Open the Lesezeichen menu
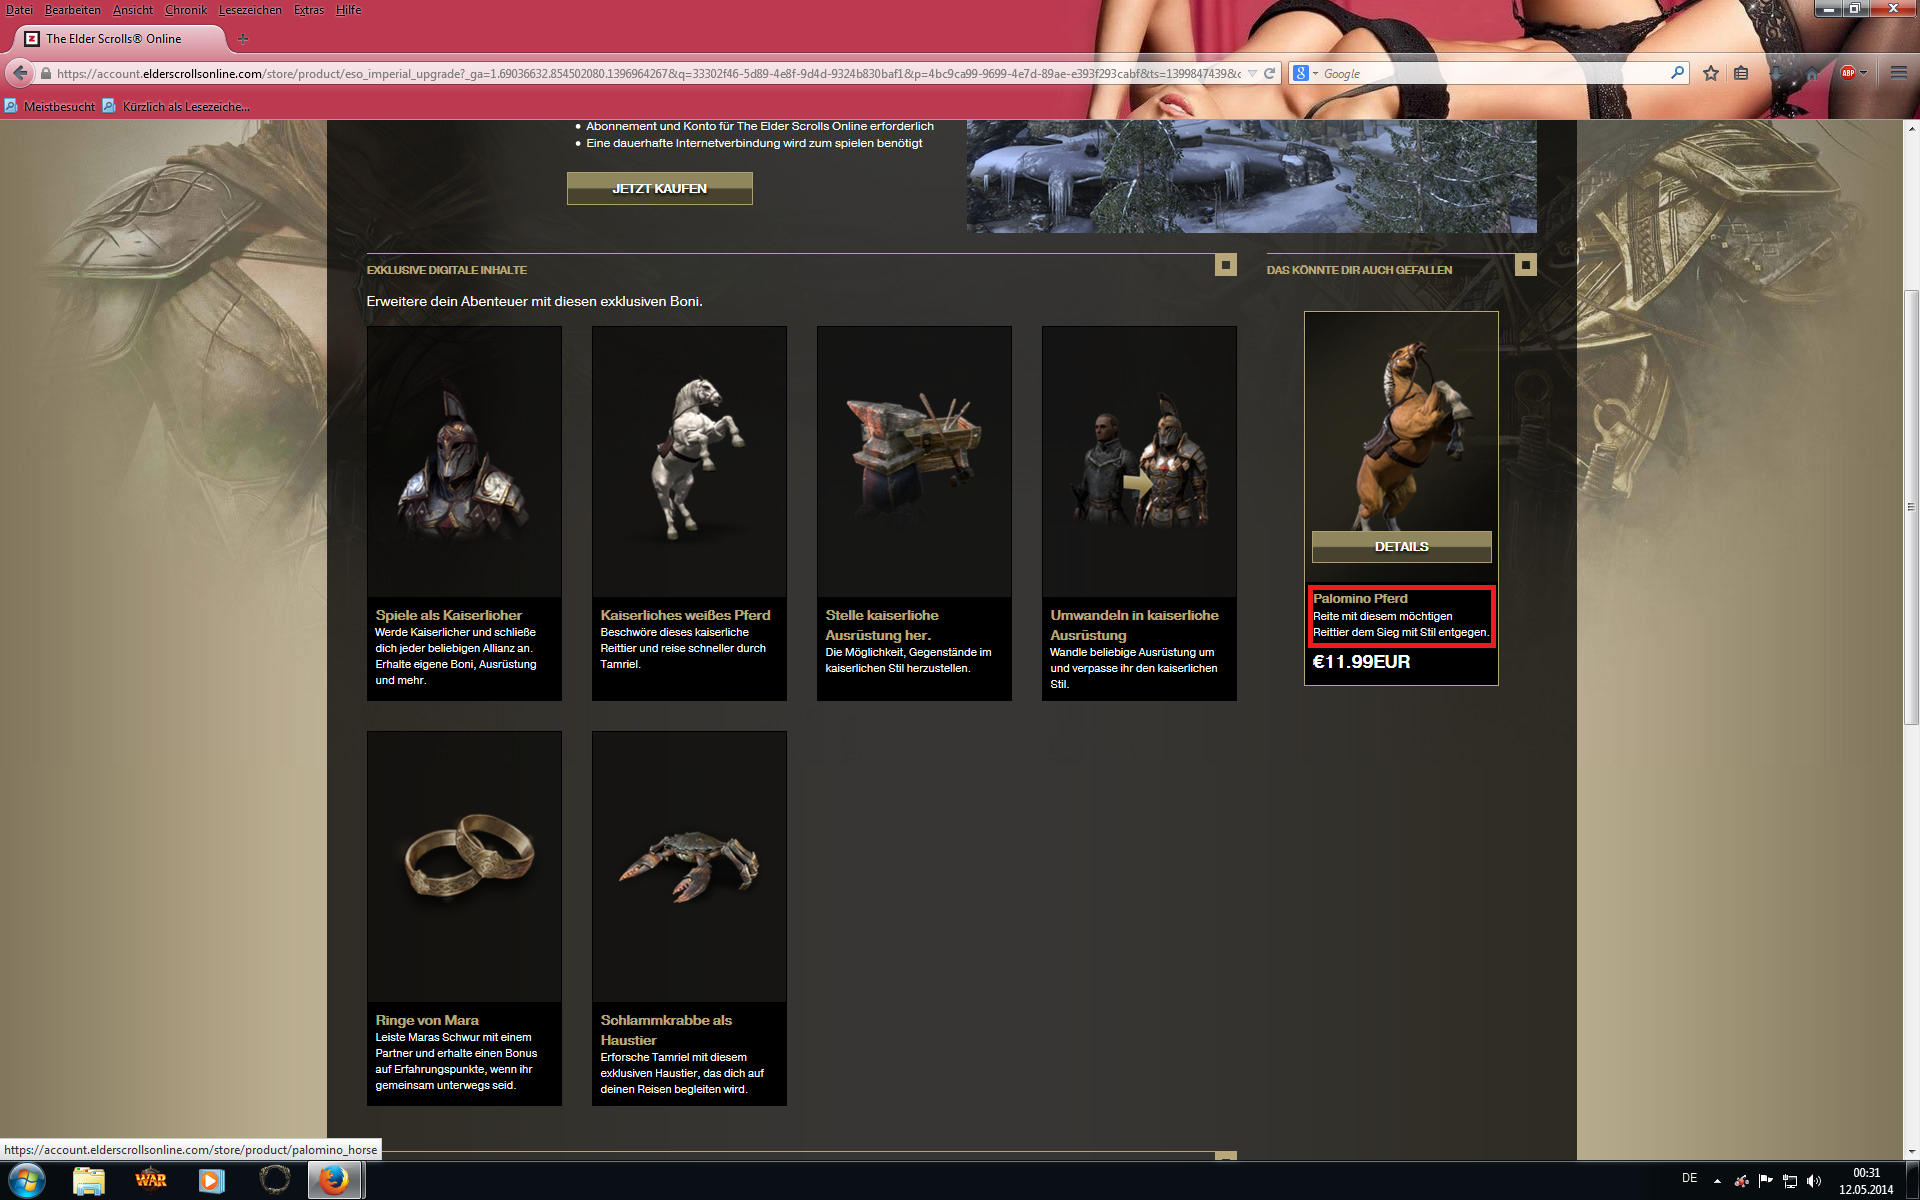 [x=250, y=10]
